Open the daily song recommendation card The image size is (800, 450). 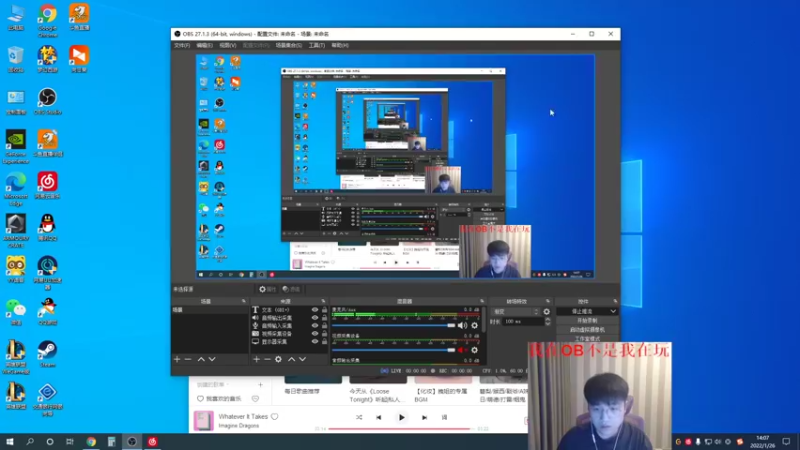[312, 386]
